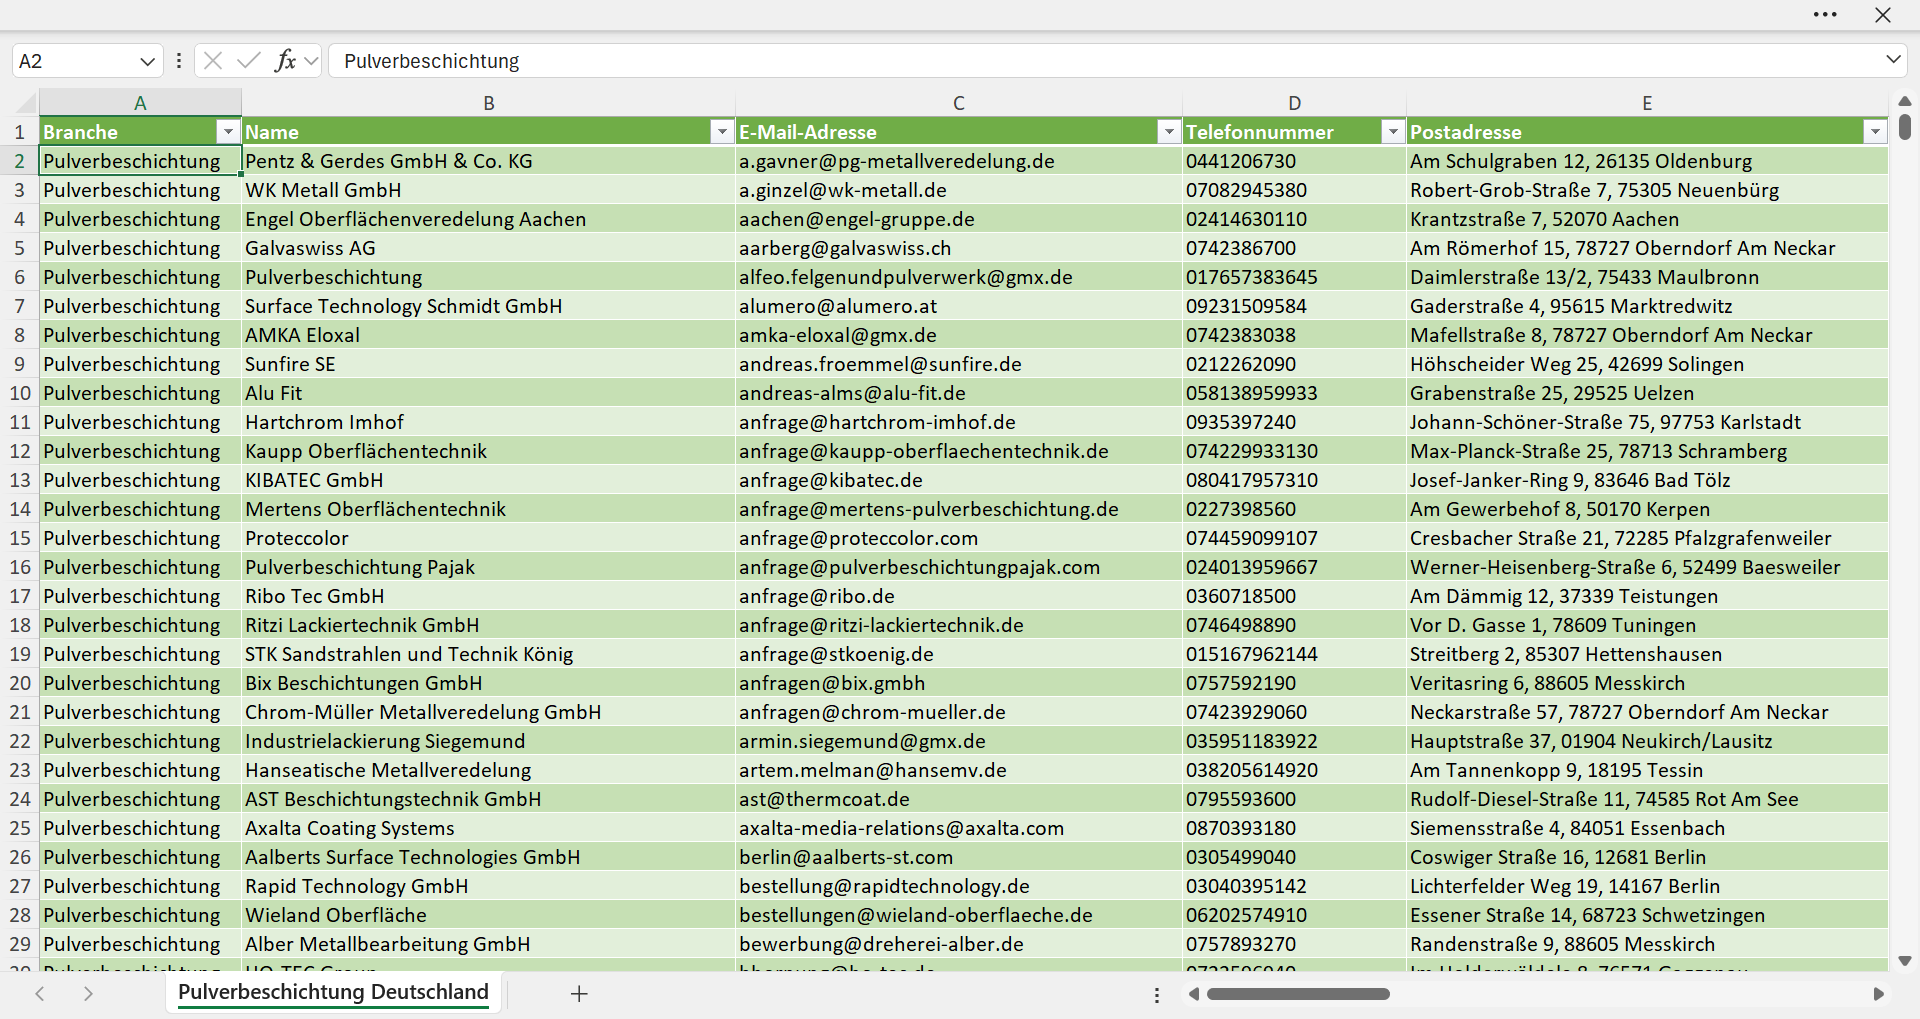Click the cancel formula entry X icon
This screenshot has width=1920, height=1019.
pos(213,61)
